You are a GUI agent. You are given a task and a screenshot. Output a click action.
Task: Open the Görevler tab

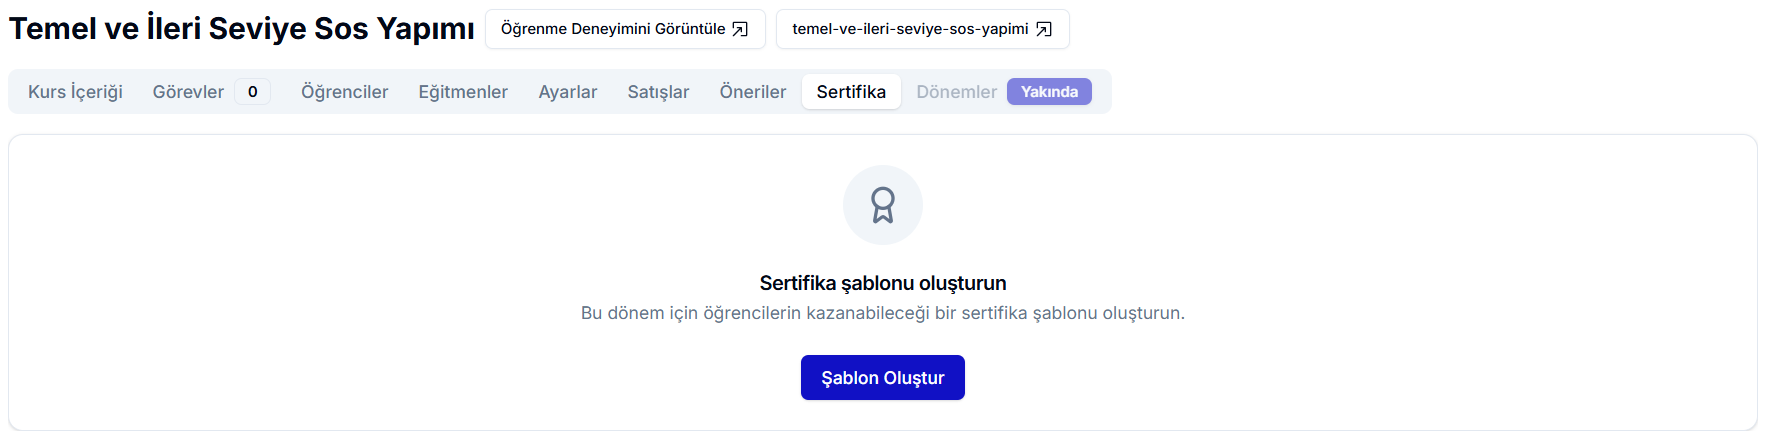(188, 92)
